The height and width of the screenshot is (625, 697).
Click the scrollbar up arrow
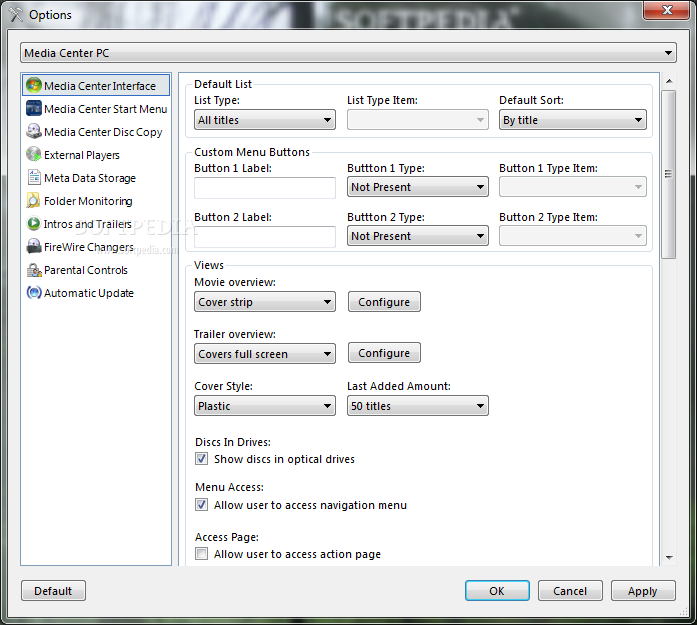[x=669, y=81]
